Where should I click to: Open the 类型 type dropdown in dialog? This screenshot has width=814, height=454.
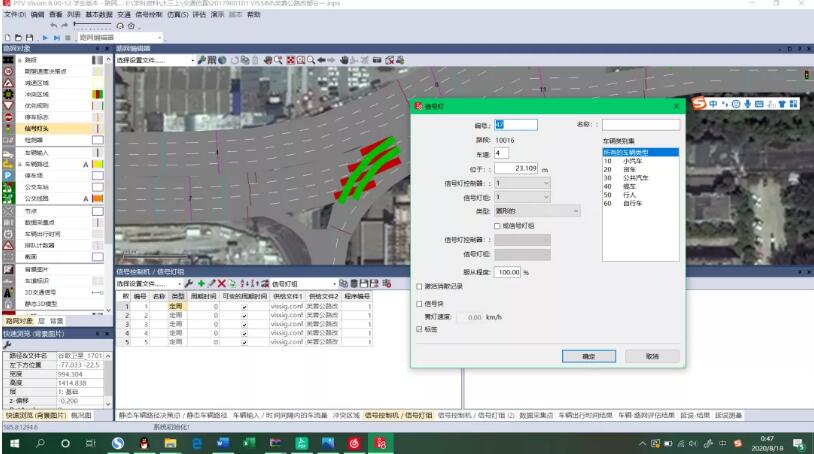point(537,211)
